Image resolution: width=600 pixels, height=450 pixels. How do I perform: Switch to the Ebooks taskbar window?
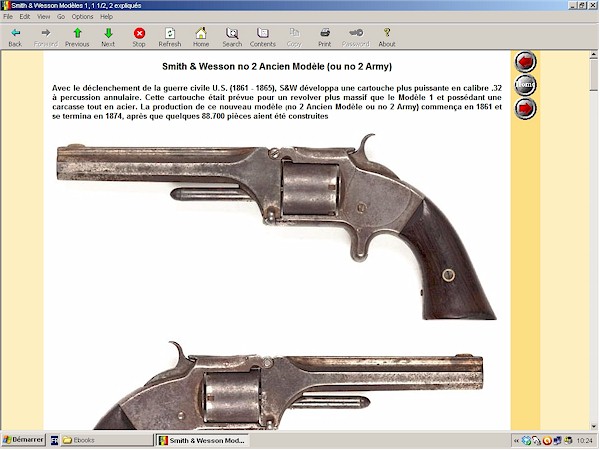point(107,440)
